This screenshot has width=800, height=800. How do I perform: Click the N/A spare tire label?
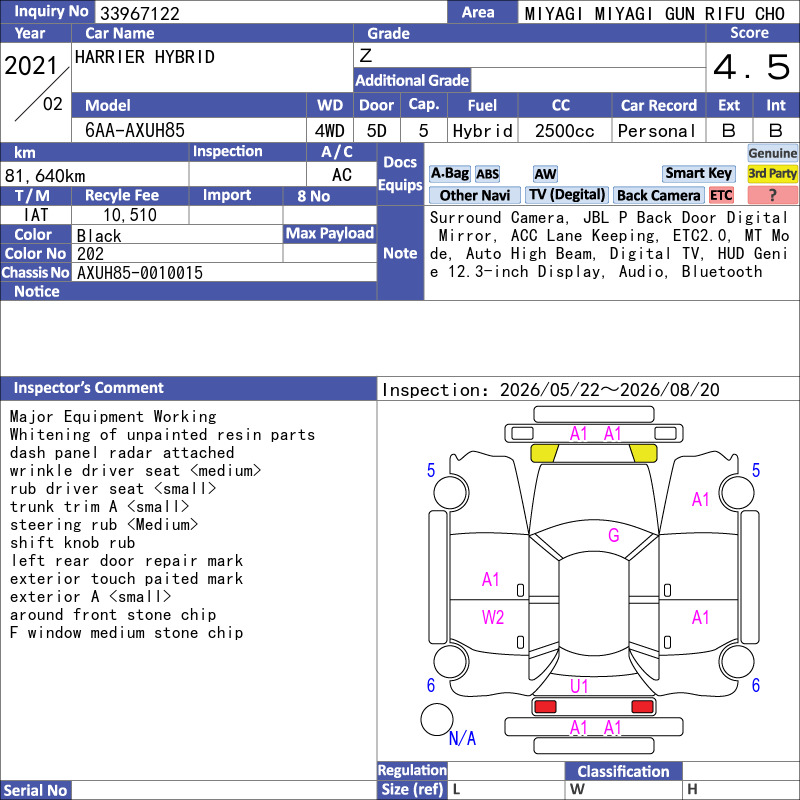(462, 738)
